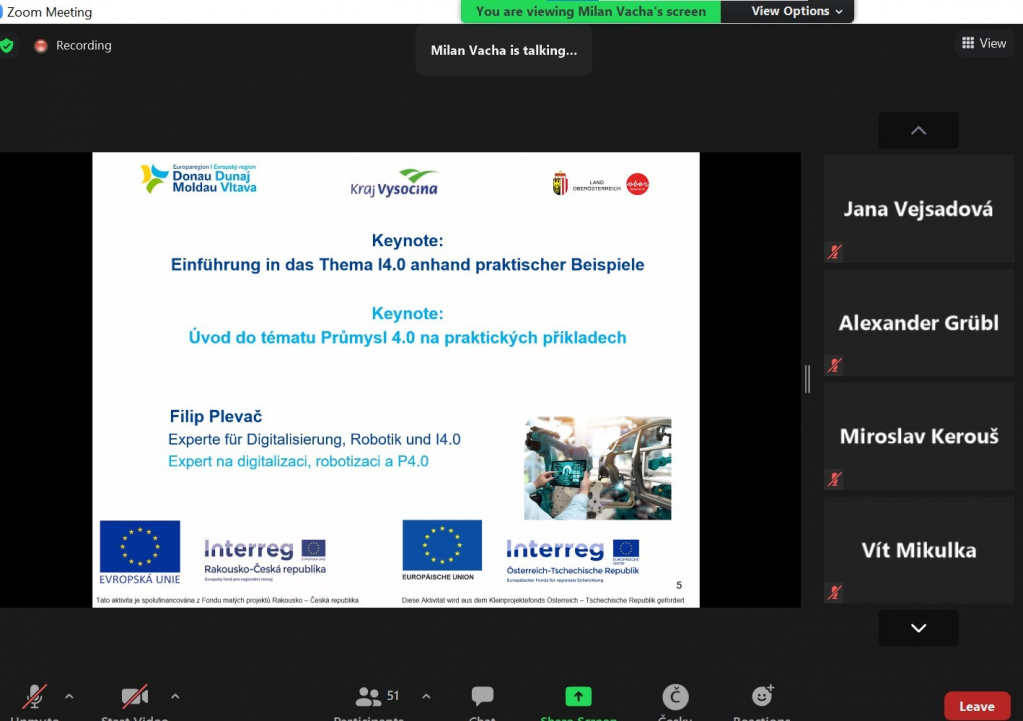This screenshot has height=721, width=1023.
Task: Open the View Options dropdown
Action: pos(796,11)
